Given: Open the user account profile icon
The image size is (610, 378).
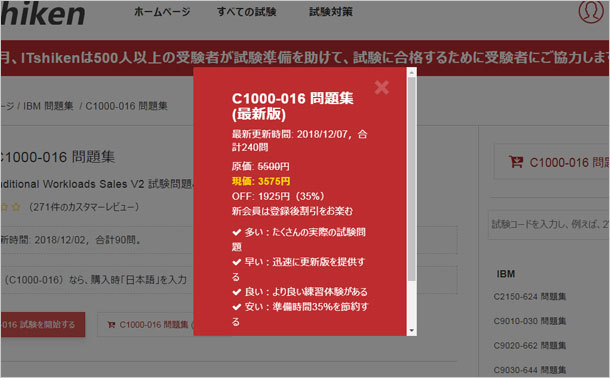Looking at the screenshot, I should click(591, 11).
